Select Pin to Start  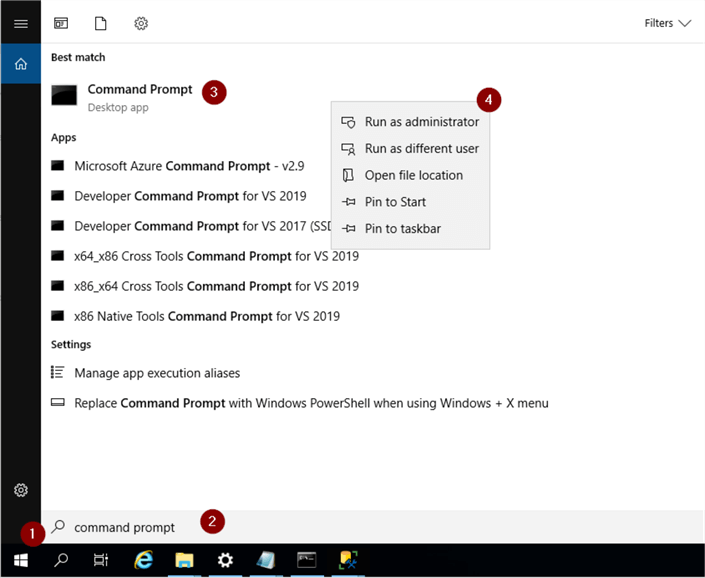click(x=410, y=202)
